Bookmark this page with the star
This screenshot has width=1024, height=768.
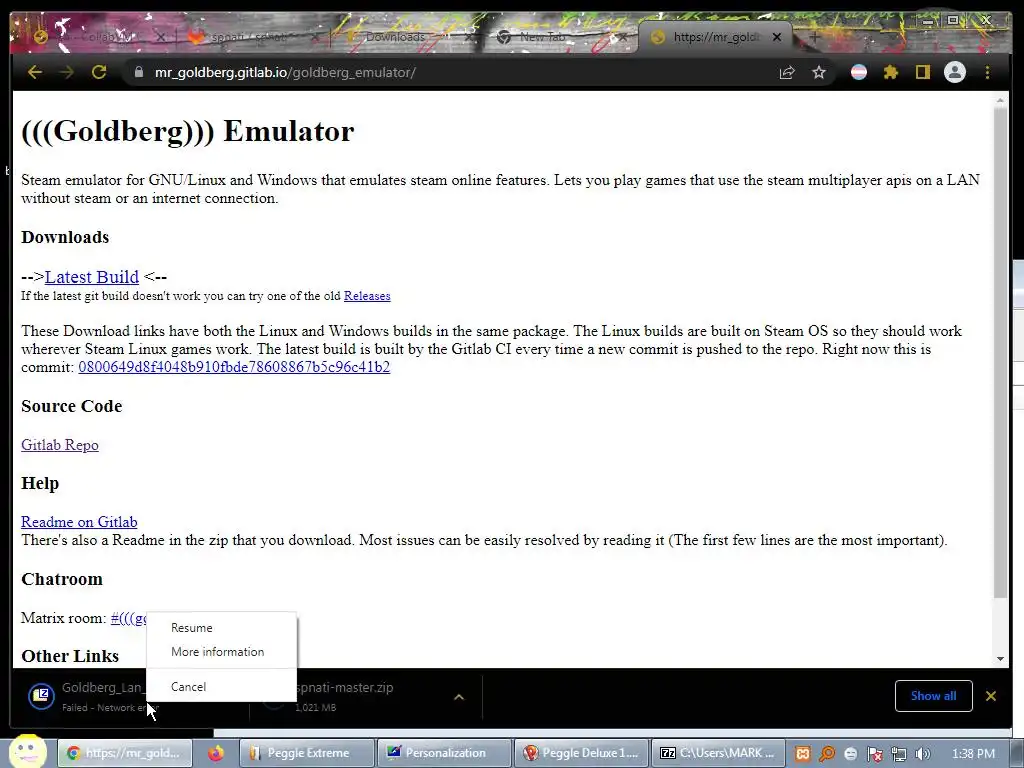coord(819,72)
